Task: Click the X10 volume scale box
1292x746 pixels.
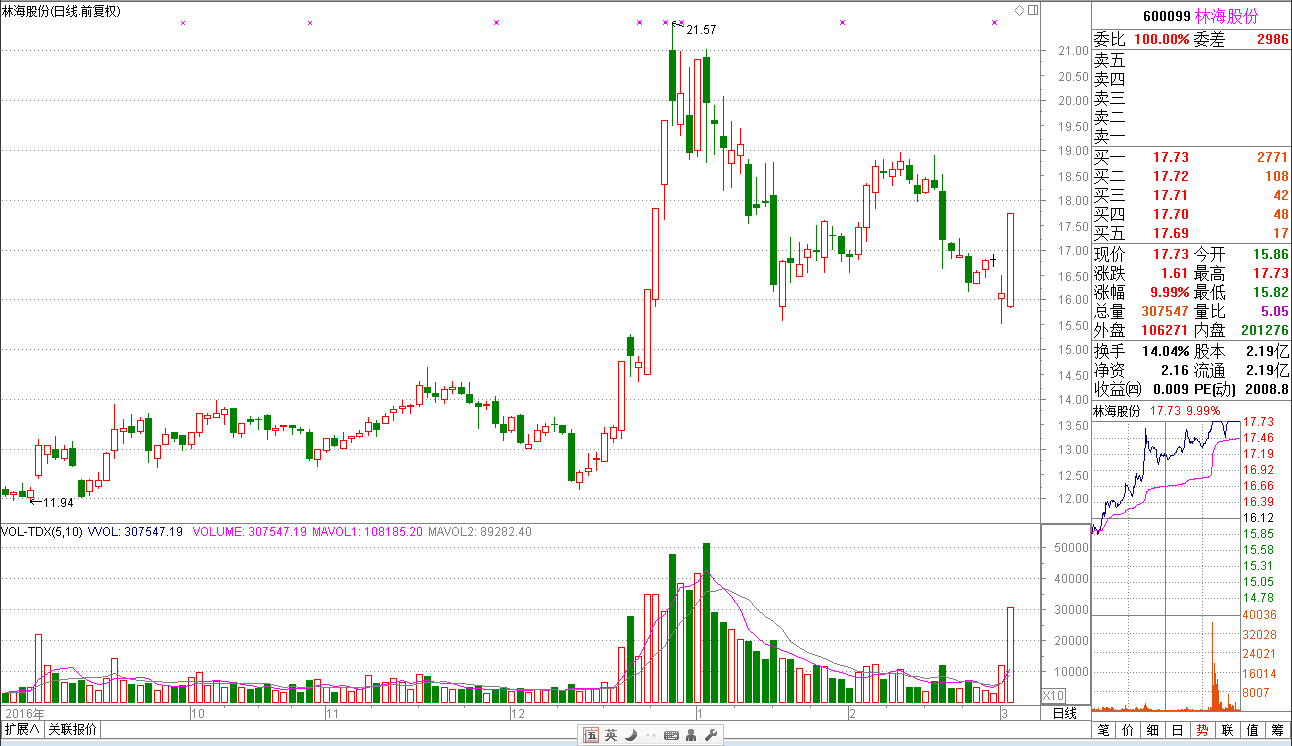Action: coord(1053,695)
